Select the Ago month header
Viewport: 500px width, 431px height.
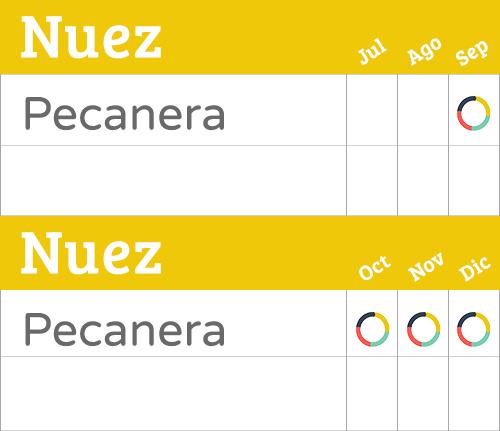coord(425,51)
